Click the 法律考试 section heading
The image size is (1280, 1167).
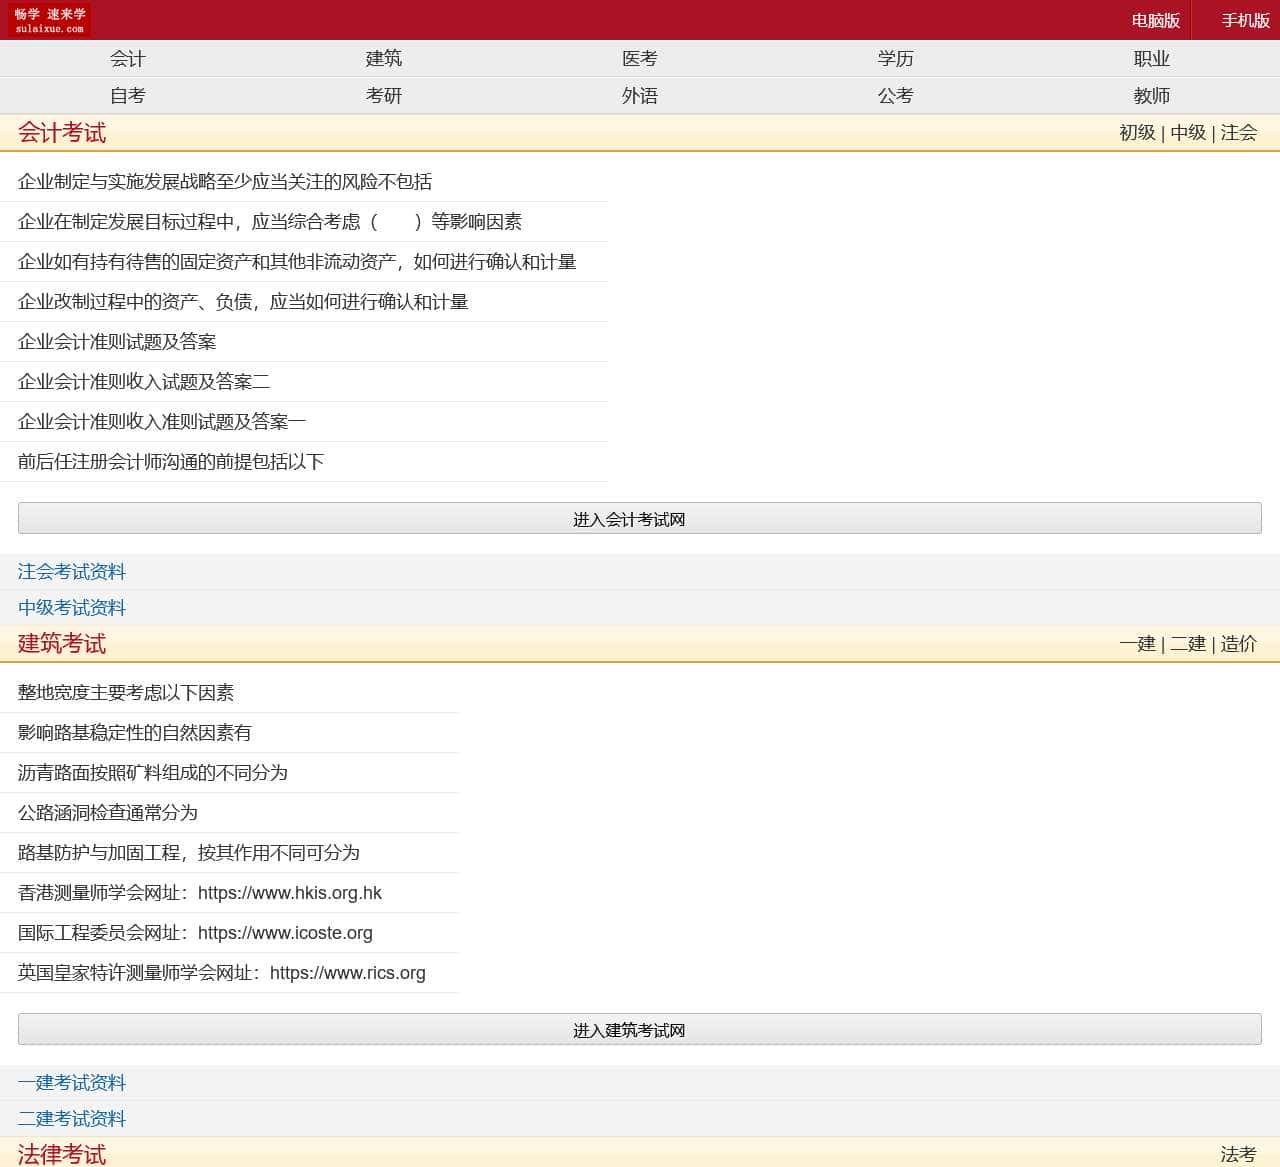62,1155
